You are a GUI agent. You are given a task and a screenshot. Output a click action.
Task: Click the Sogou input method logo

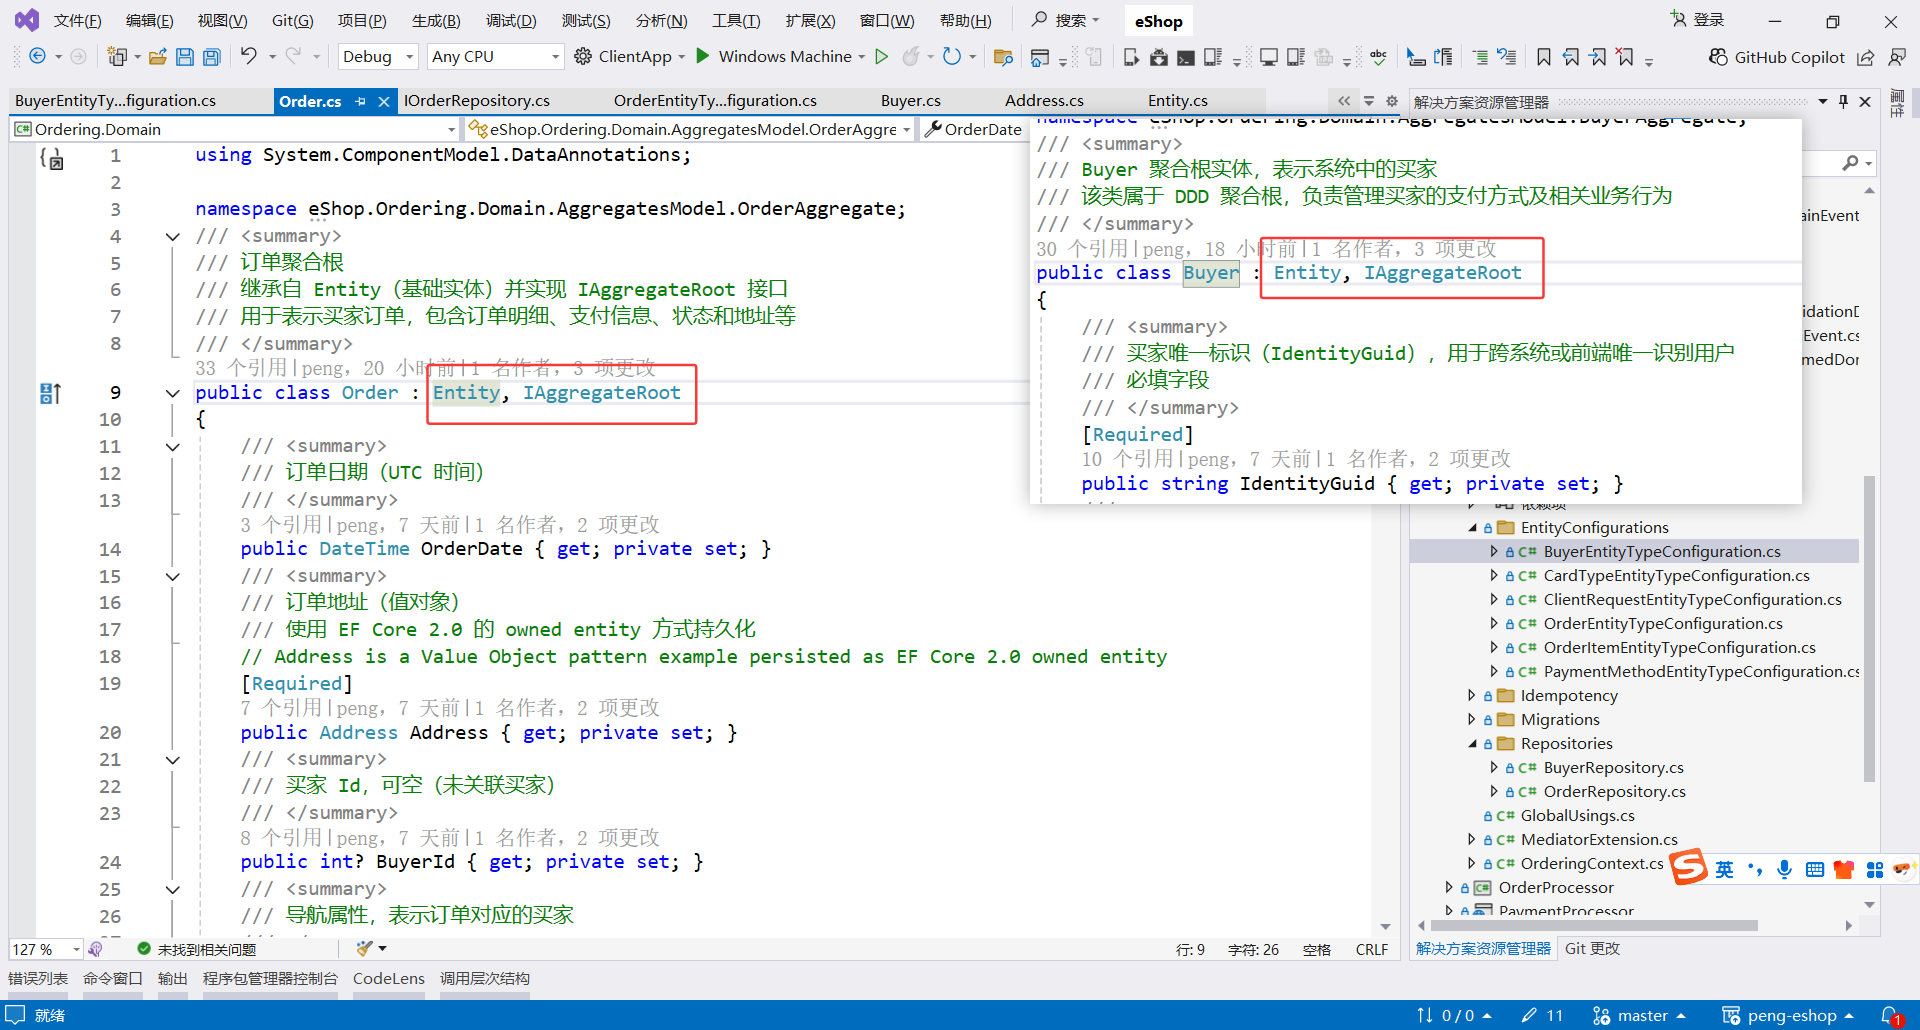1688,867
